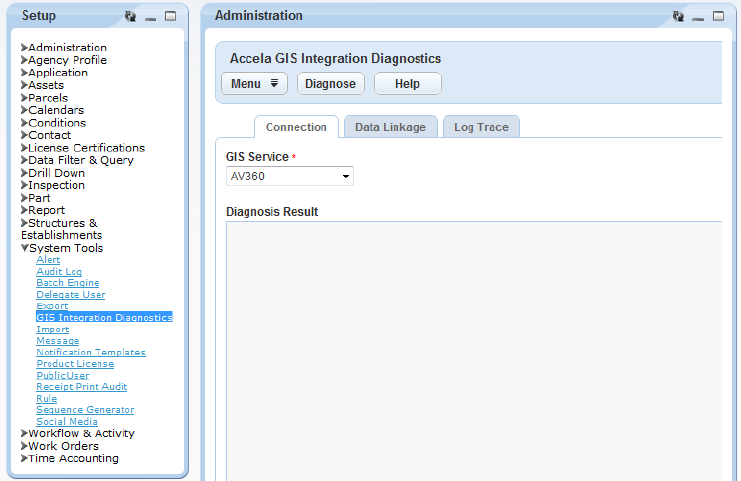Expand the Agency Profile node

click(x=24, y=60)
